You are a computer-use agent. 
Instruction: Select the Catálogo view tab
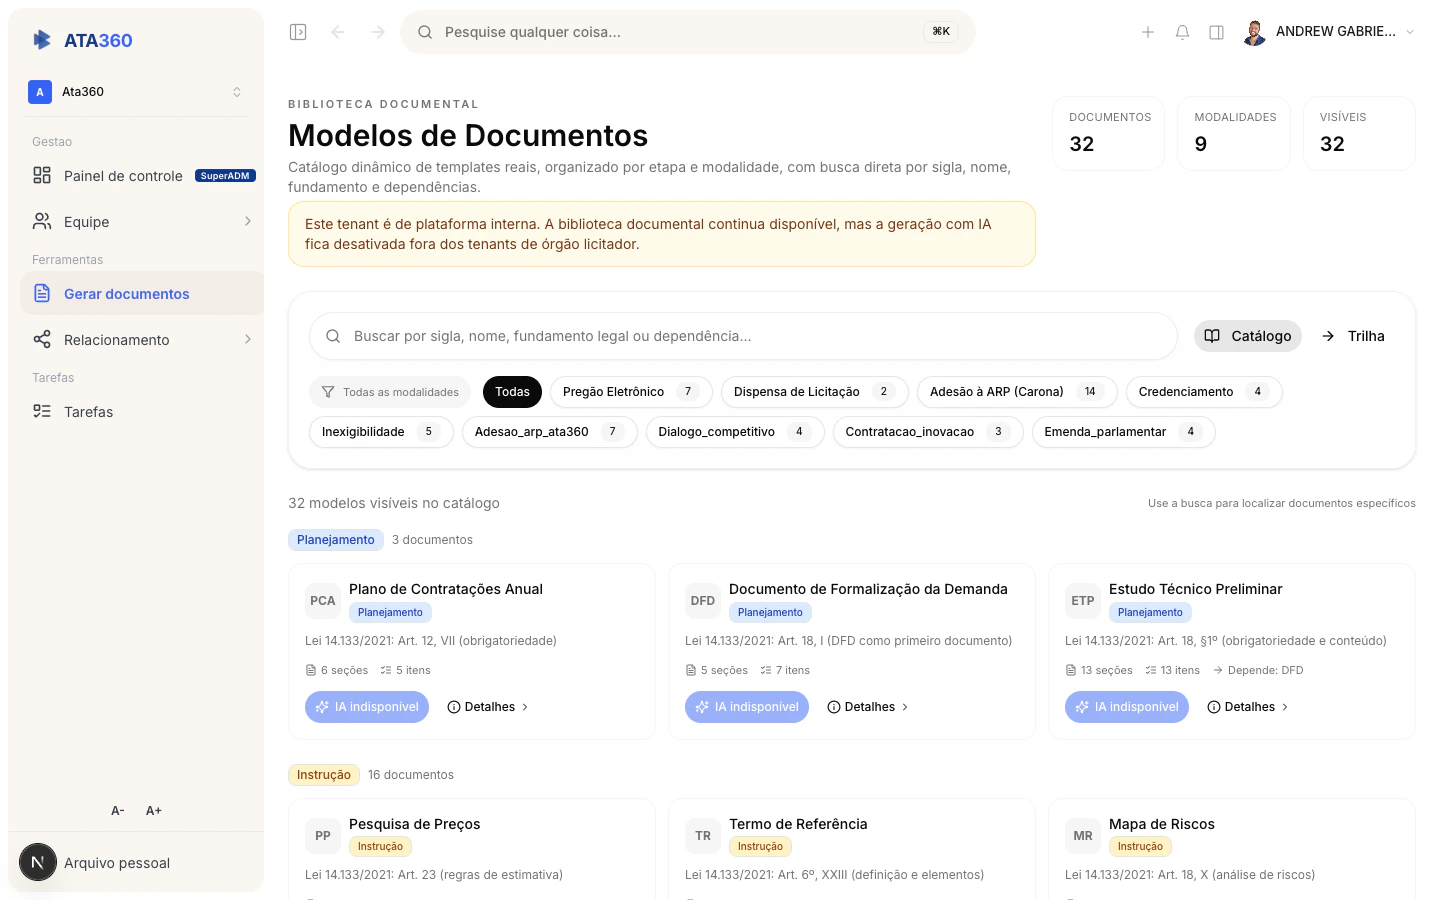click(x=1248, y=336)
